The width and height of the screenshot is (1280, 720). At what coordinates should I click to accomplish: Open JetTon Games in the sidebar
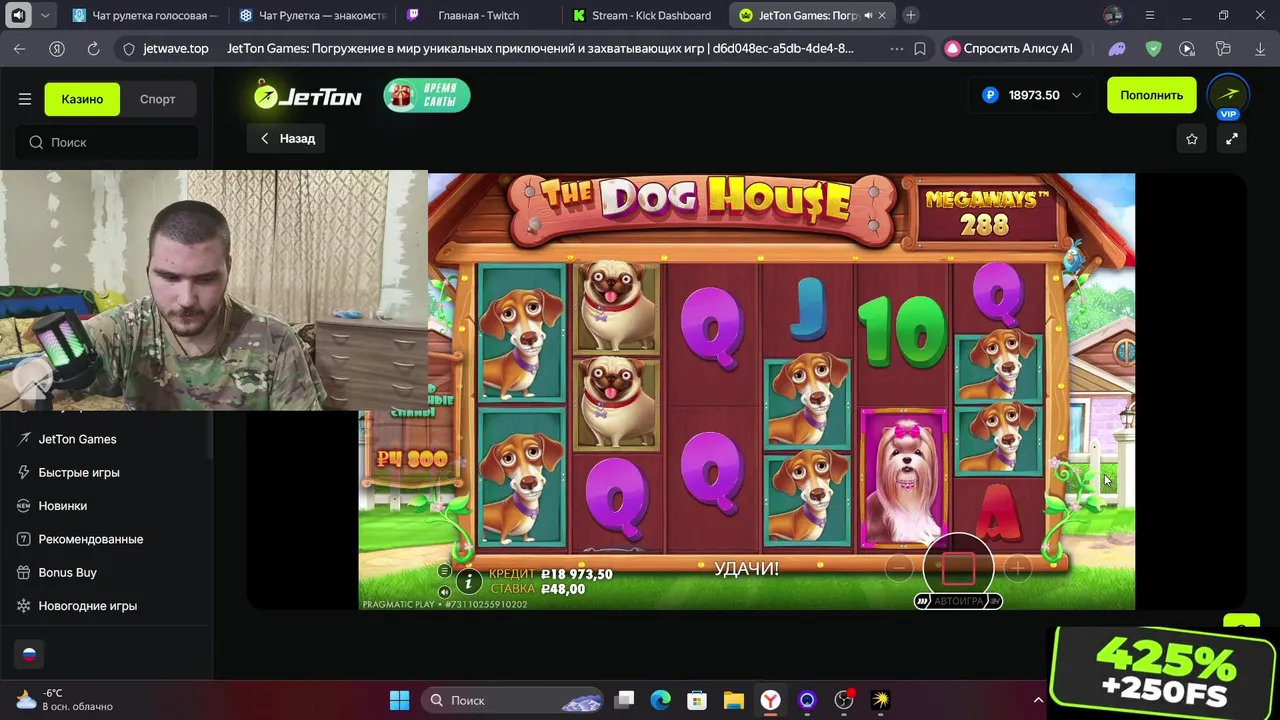click(x=77, y=439)
